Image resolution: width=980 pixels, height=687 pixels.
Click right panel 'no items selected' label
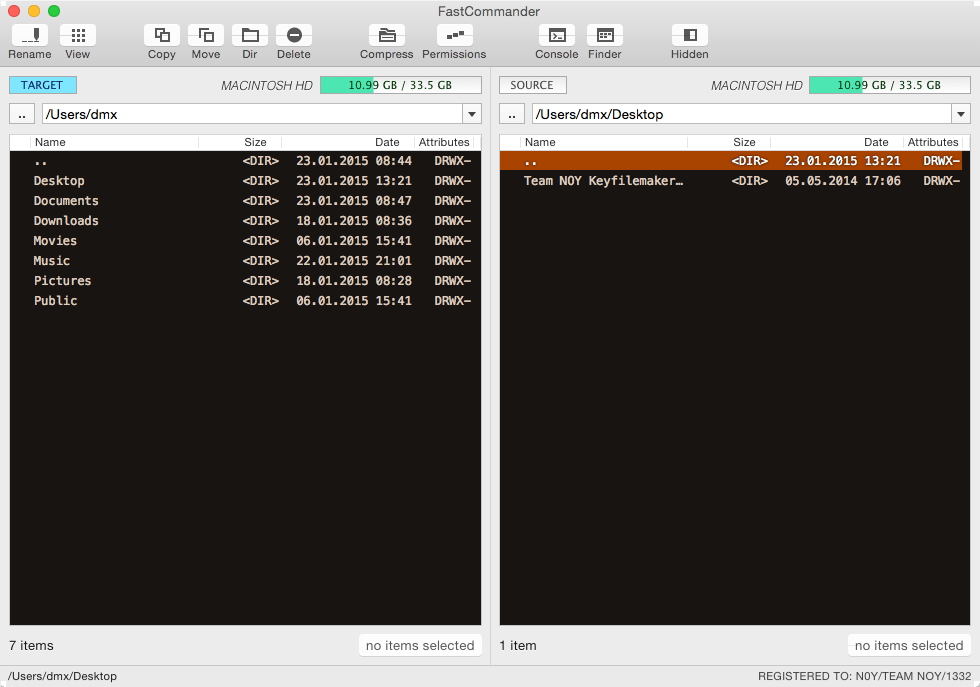coord(909,645)
